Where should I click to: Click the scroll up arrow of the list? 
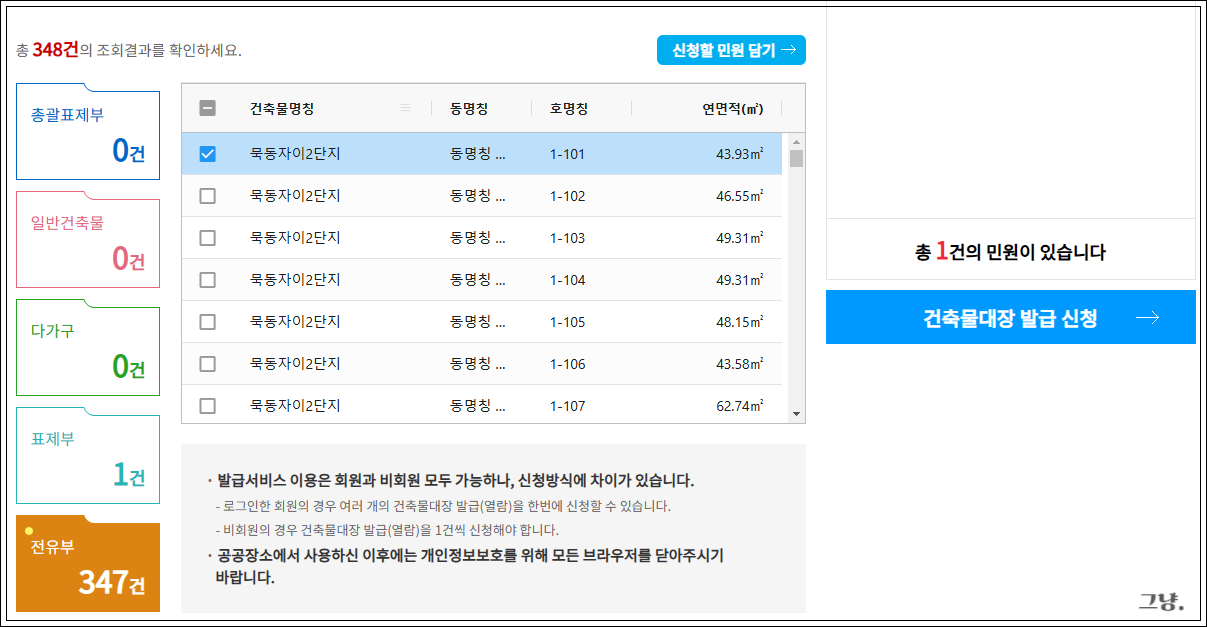796,141
